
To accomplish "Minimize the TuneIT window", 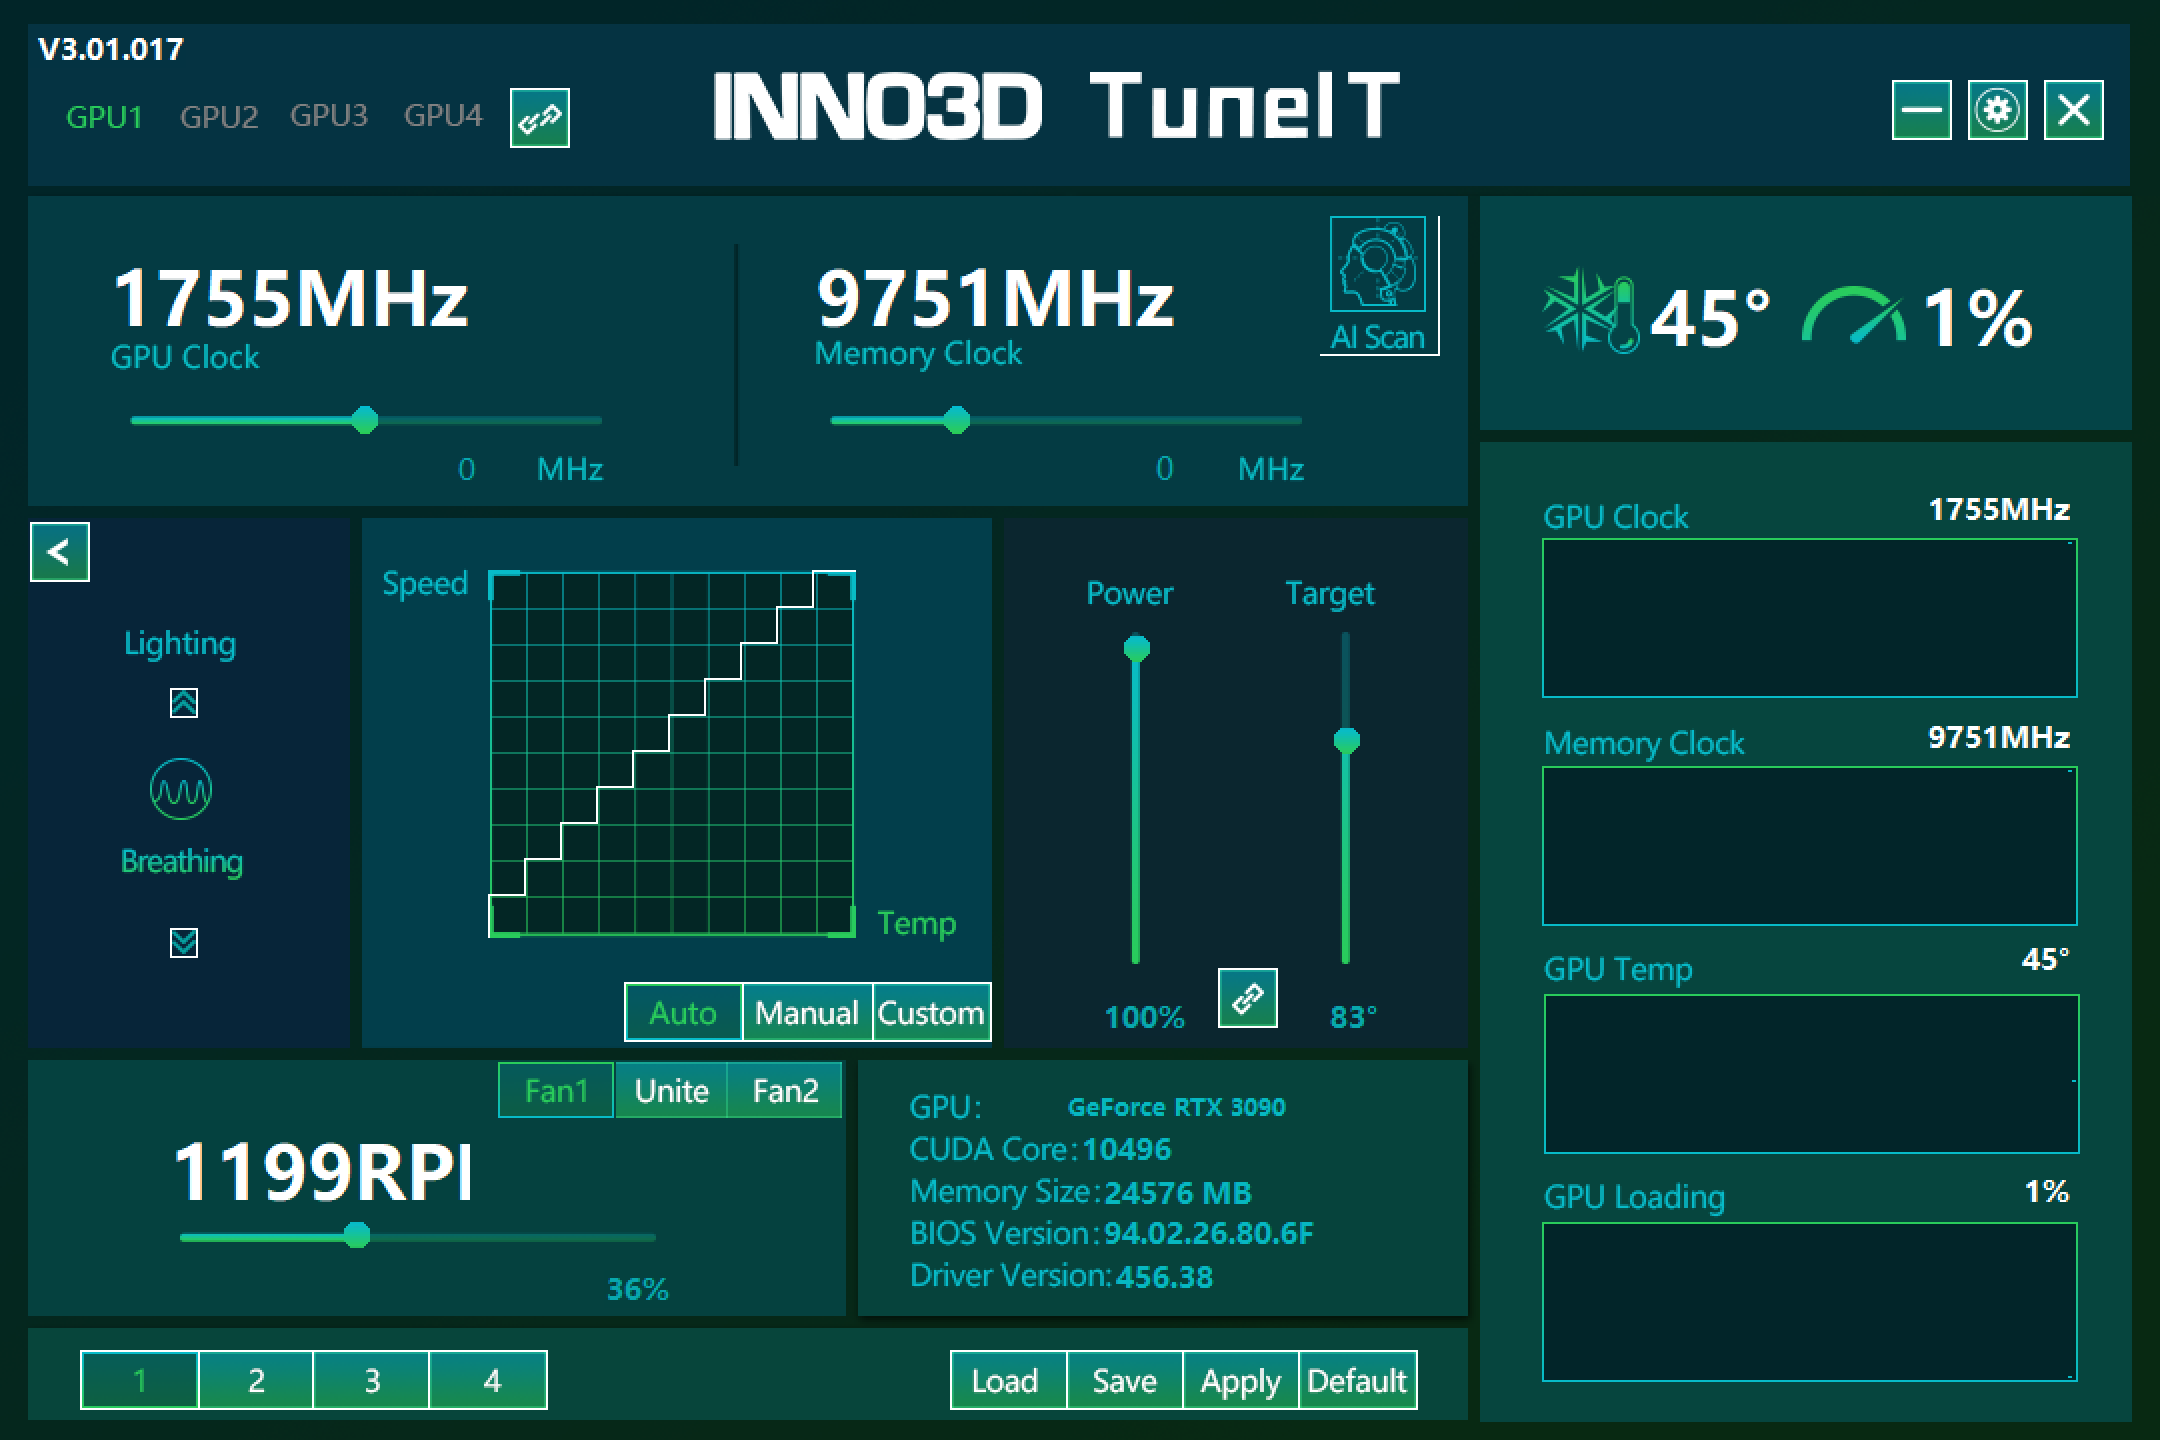I will tap(1921, 110).
